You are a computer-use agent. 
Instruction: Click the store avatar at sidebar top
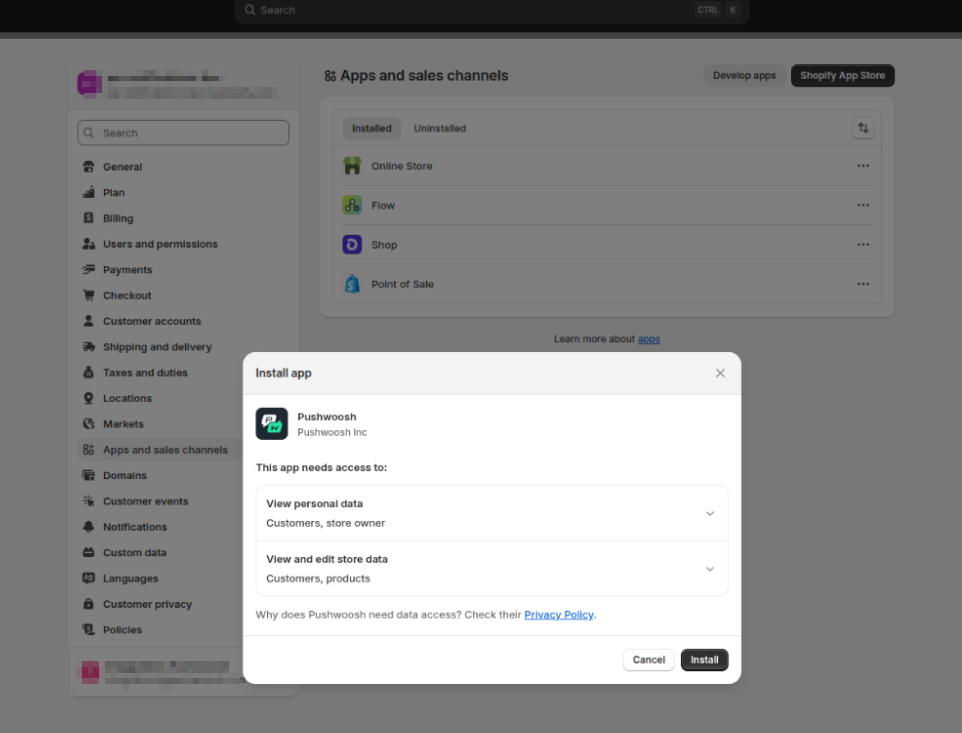click(90, 83)
